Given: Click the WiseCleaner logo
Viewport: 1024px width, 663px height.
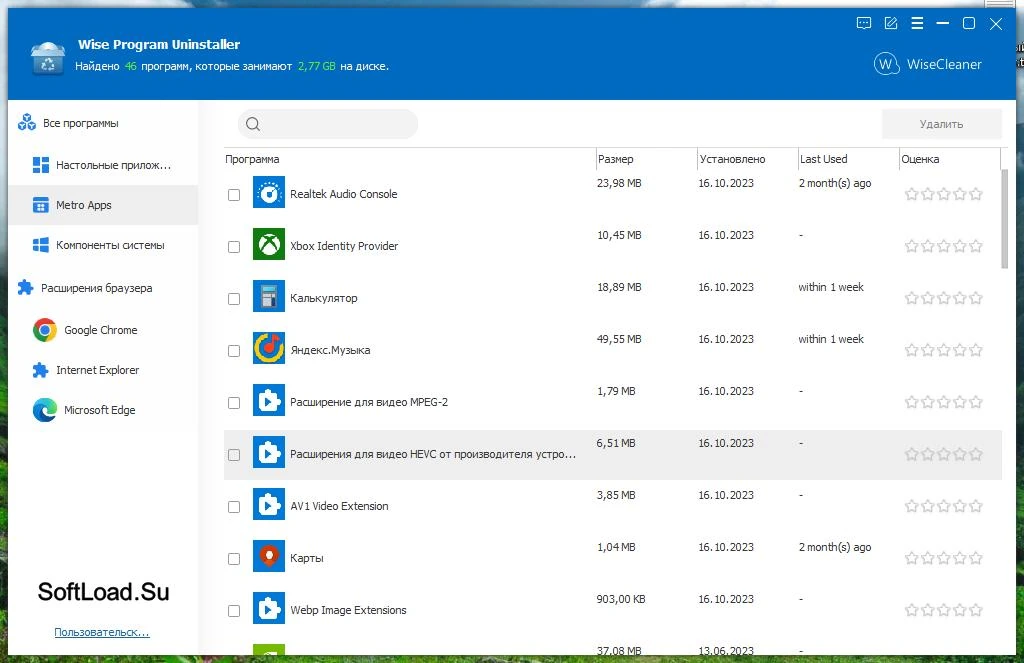Looking at the screenshot, I should (927, 64).
